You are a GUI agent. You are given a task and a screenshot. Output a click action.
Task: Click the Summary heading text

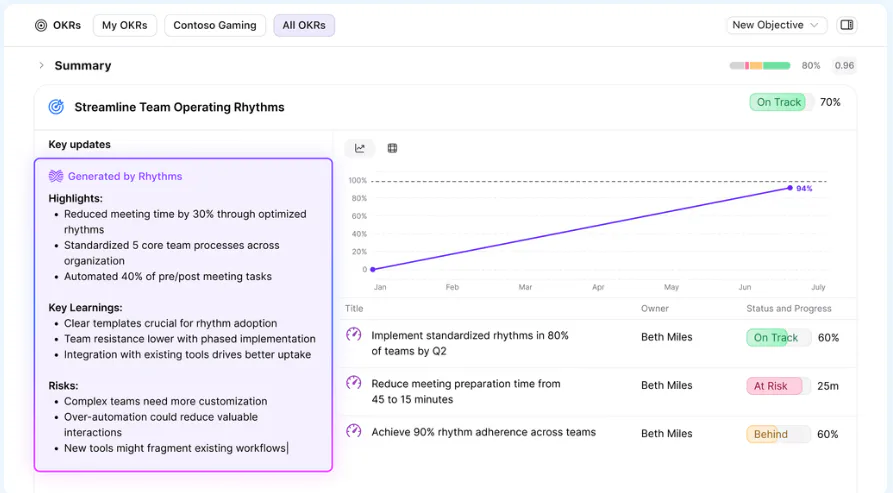click(x=83, y=65)
